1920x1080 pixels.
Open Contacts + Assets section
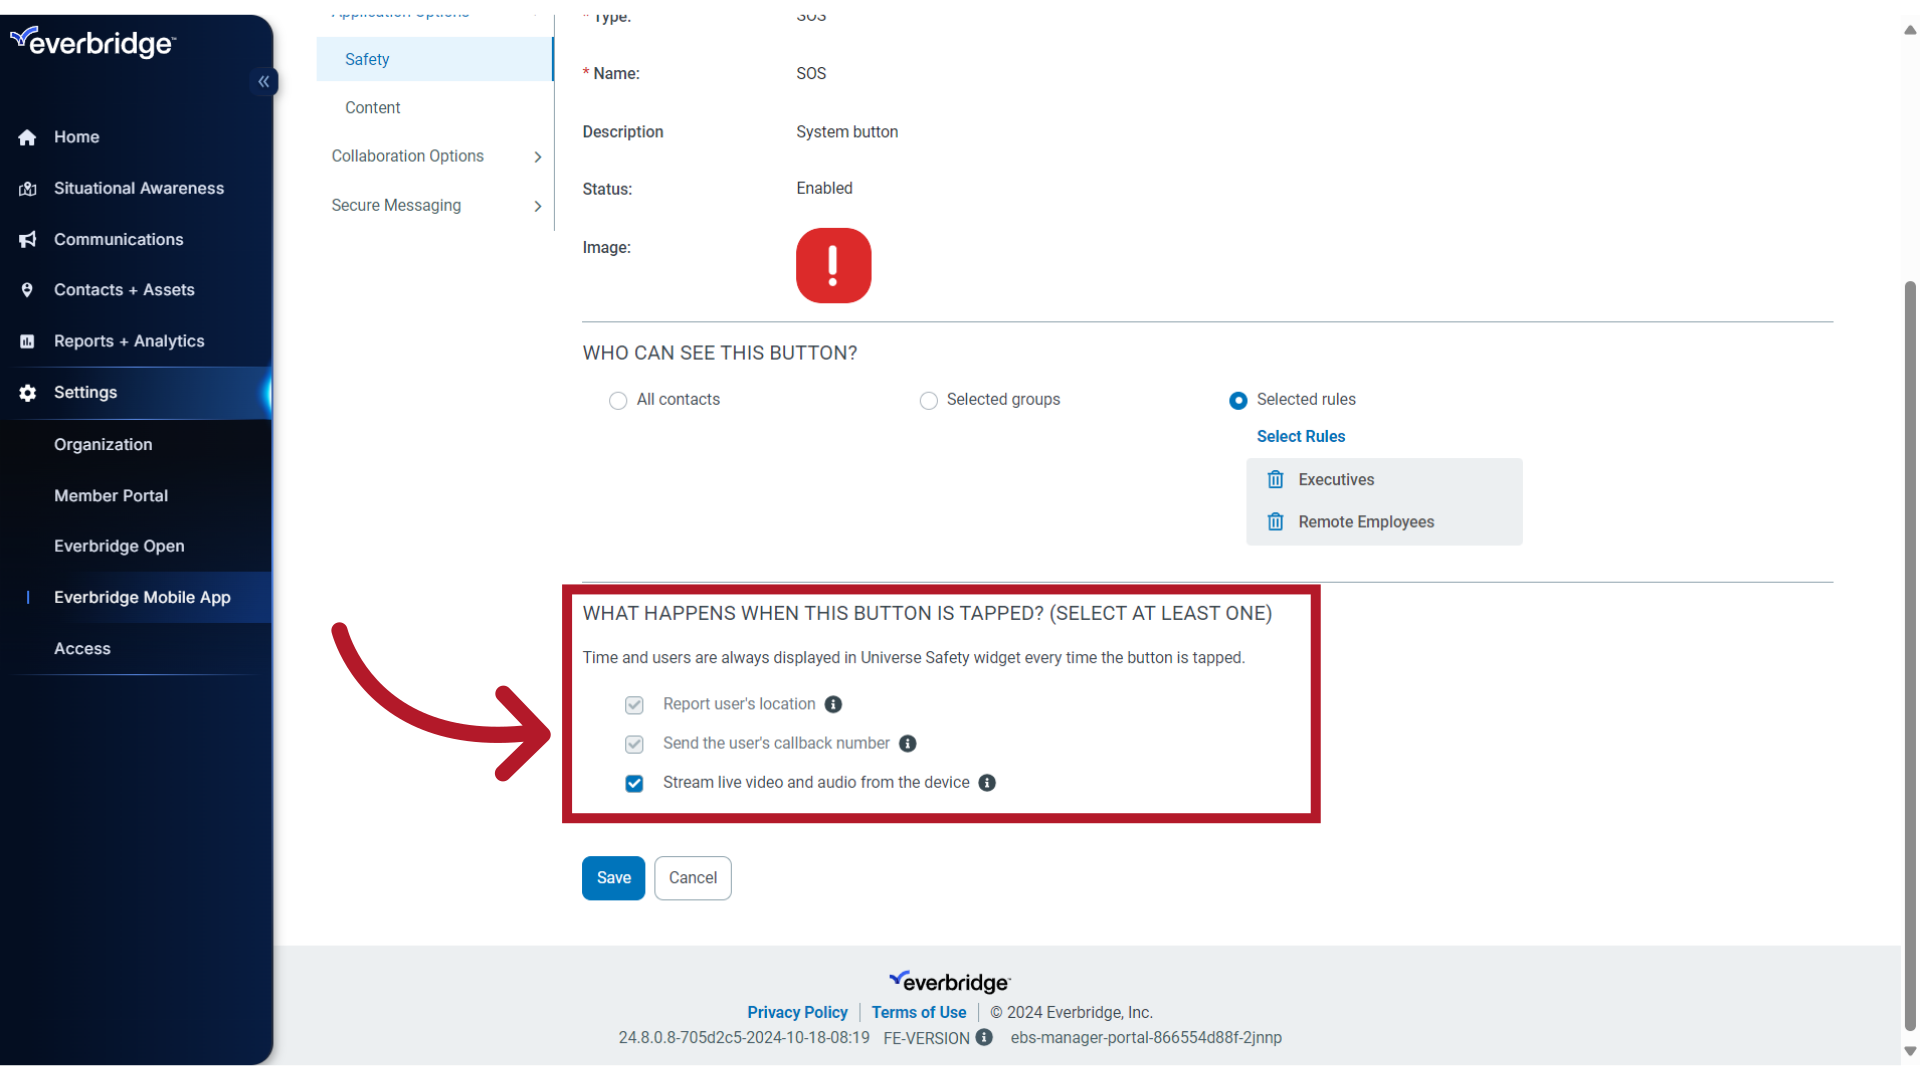[x=27, y=290]
